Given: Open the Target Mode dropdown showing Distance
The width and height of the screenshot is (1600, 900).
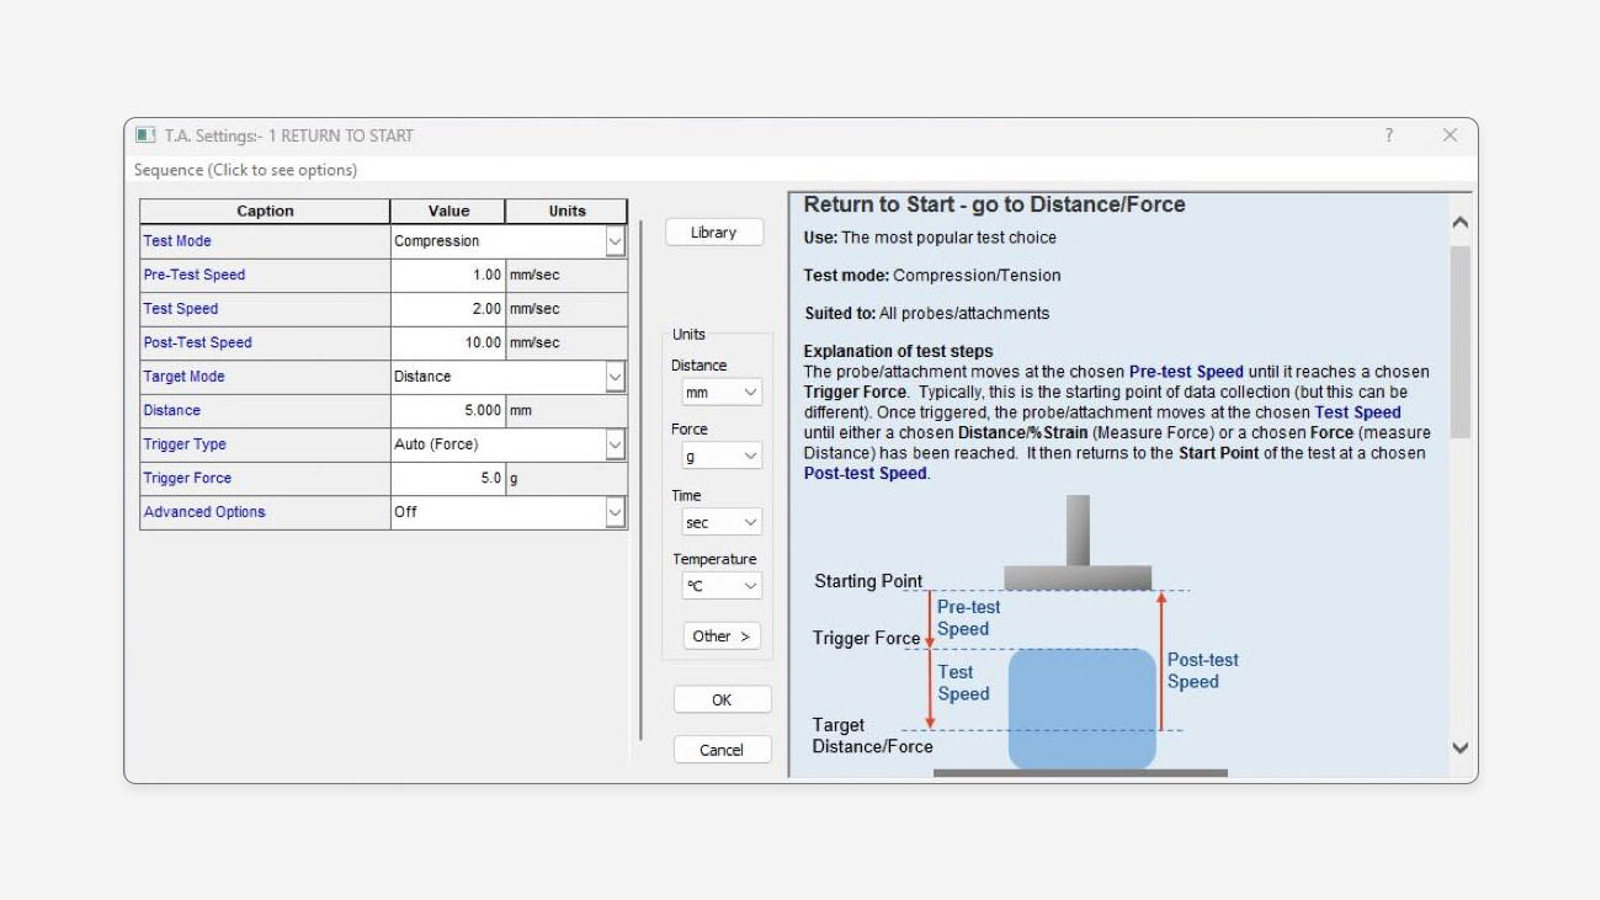Looking at the screenshot, I should tap(617, 376).
